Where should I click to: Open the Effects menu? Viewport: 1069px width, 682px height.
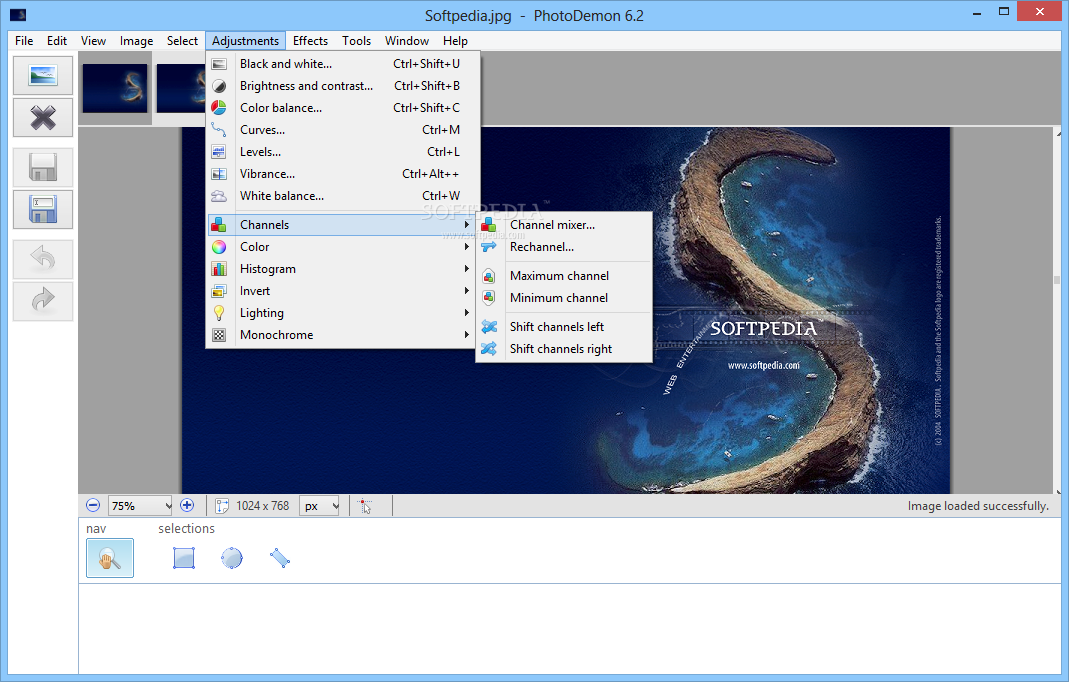[x=310, y=41]
